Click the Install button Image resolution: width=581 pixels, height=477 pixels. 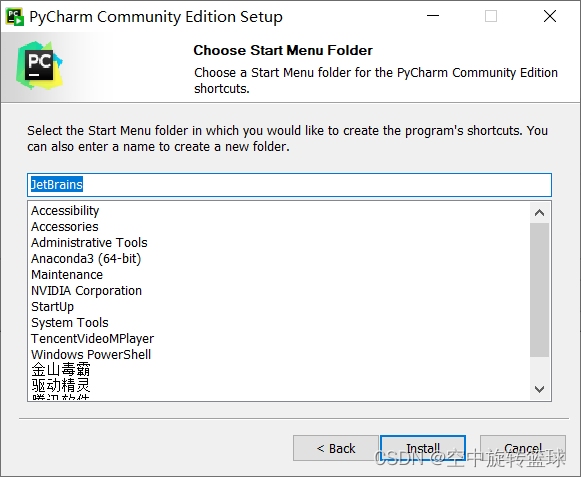[423, 448]
